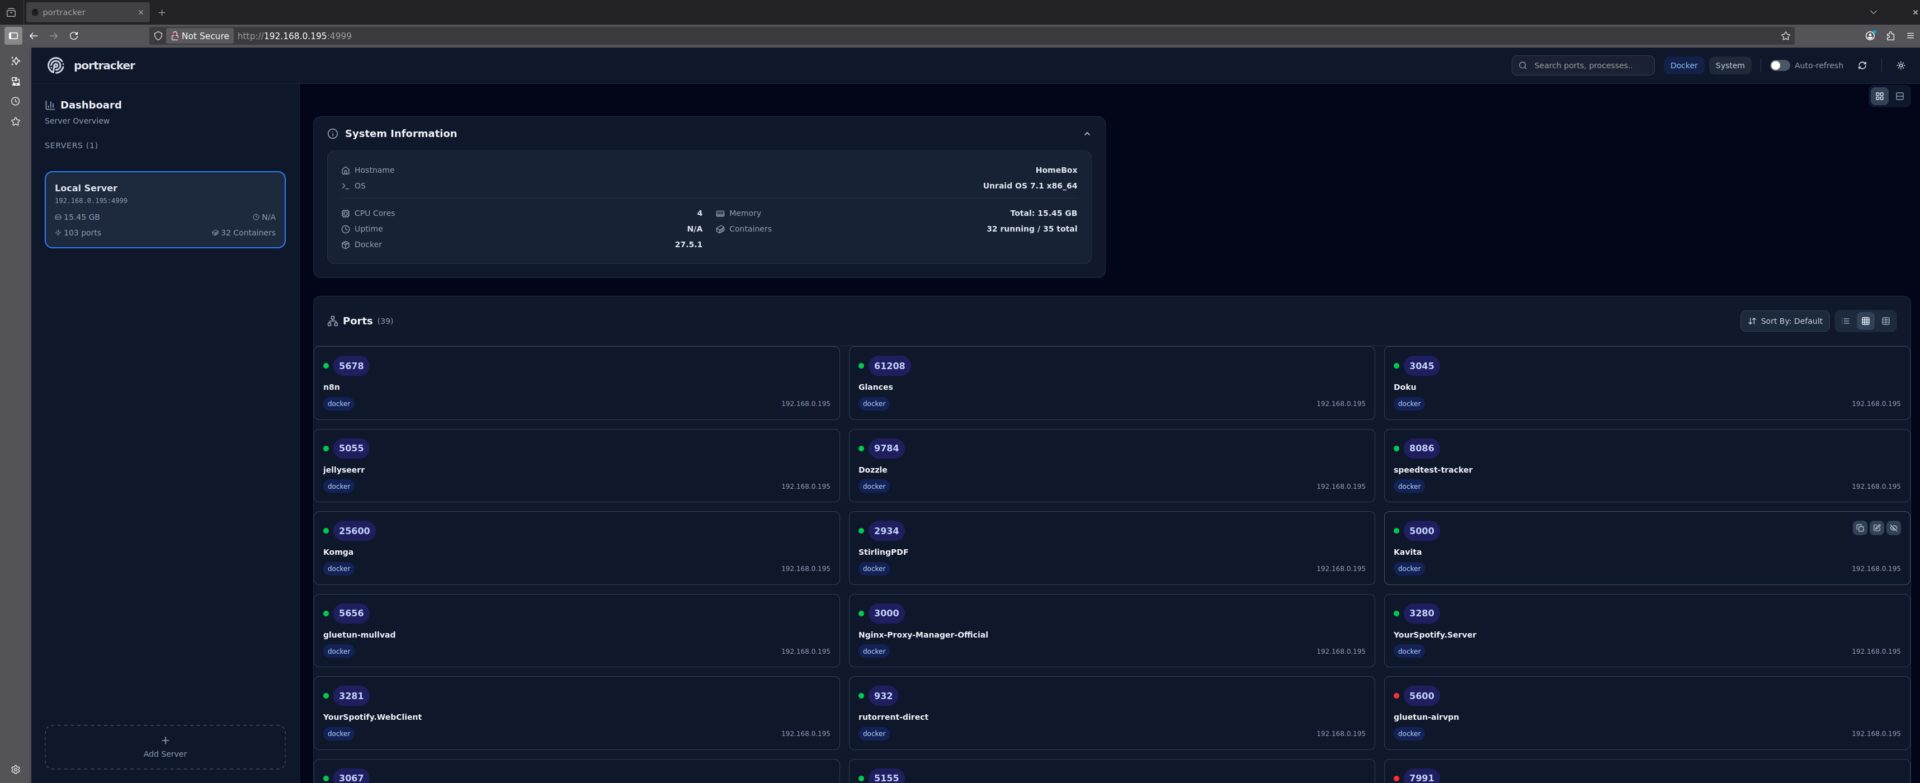The height and width of the screenshot is (783, 1920).
Task: Click the Ports section heading
Action: click(357, 321)
